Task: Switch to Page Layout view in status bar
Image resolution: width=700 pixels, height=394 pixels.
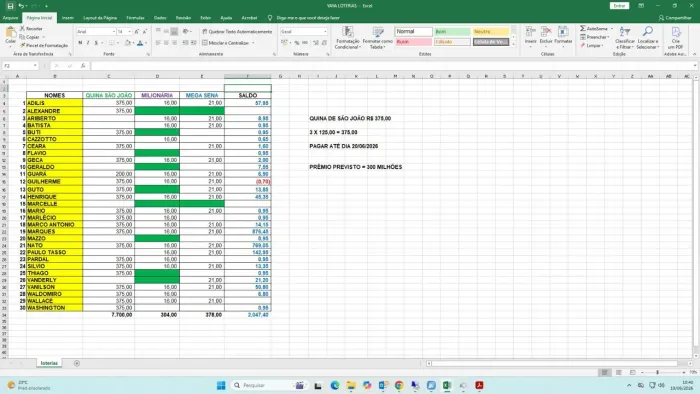Action: [619, 372]
